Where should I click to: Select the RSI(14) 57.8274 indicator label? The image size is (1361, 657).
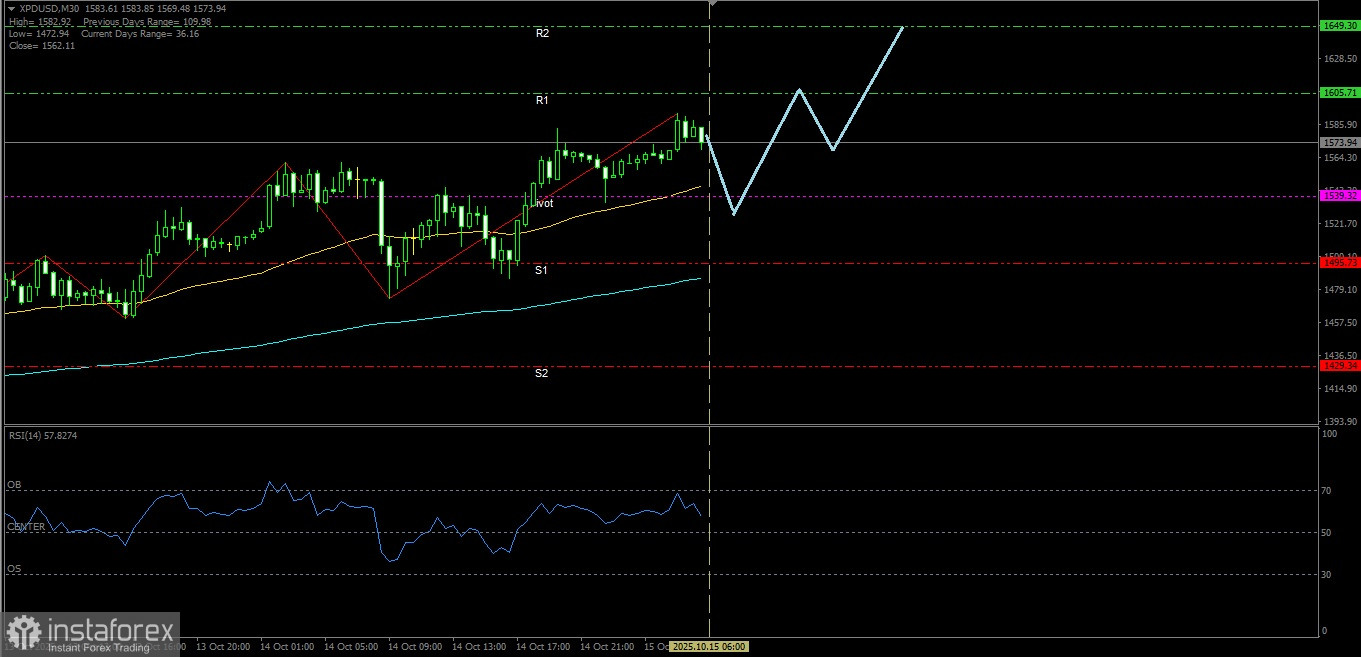pyautogui.click(x=43, y=436)
